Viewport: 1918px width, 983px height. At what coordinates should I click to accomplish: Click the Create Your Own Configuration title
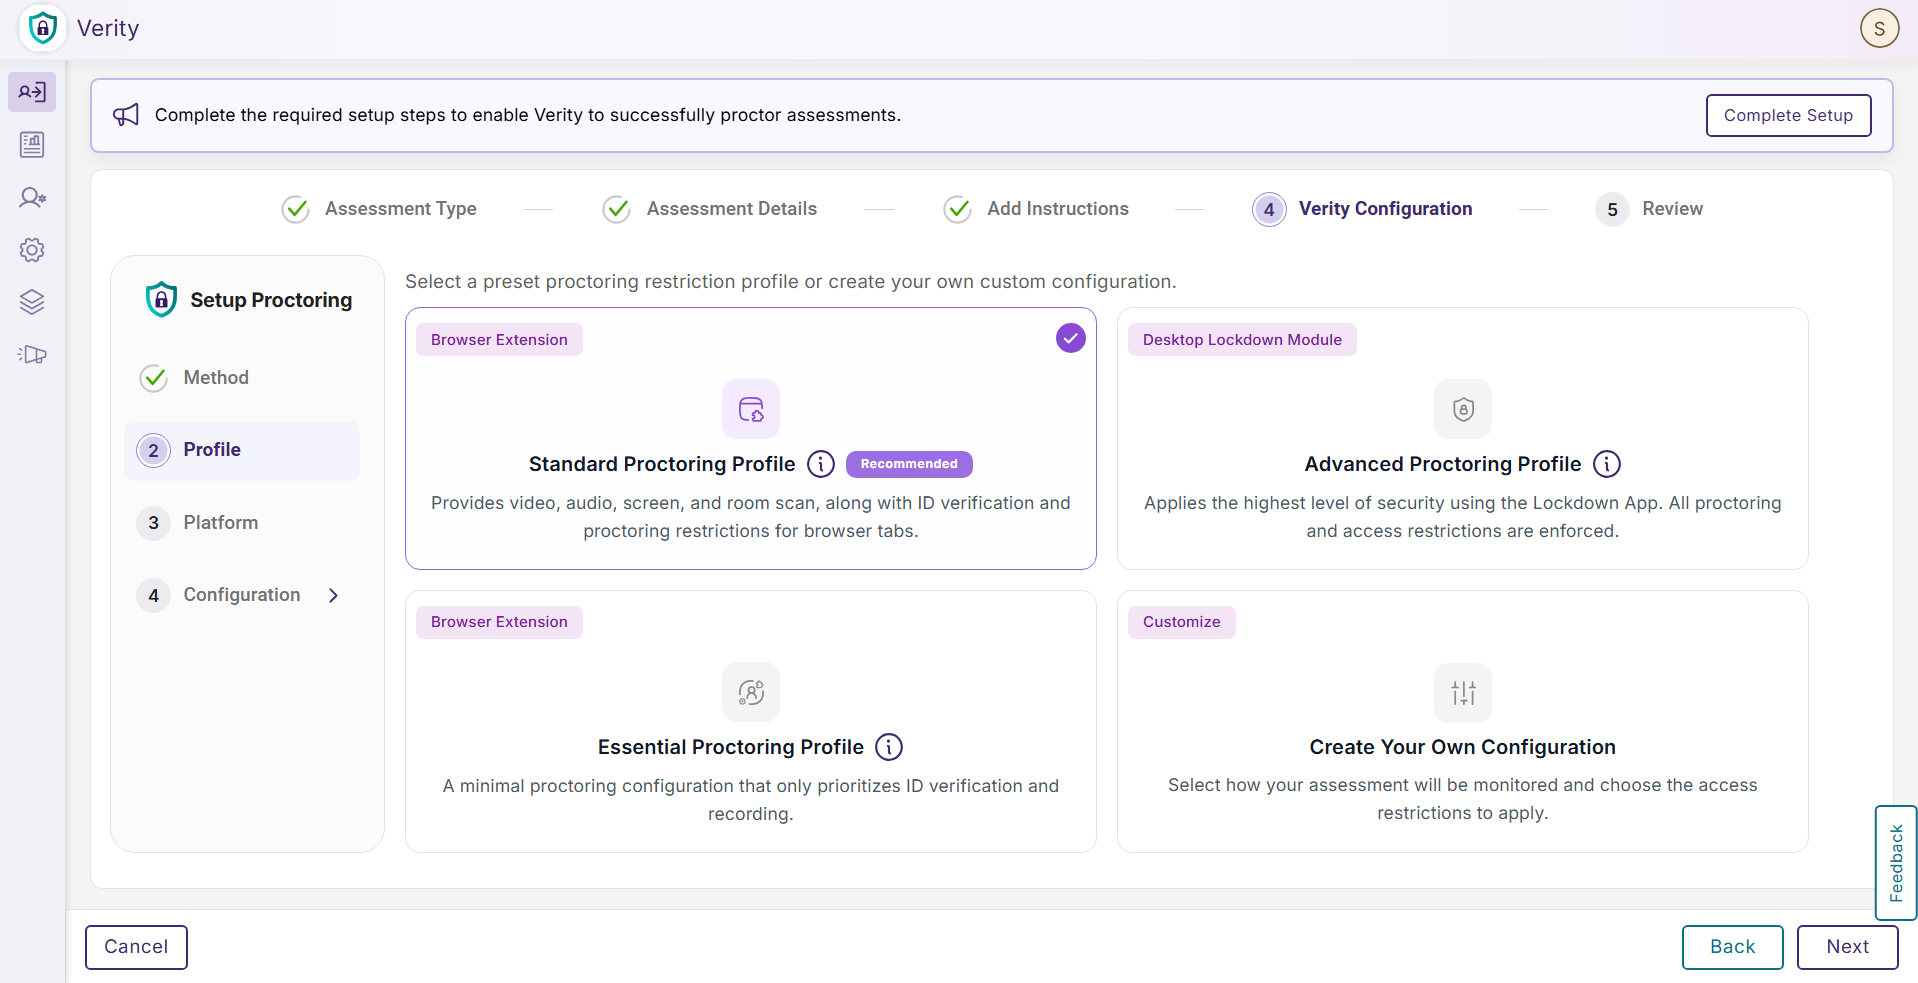coord(1463,747)
